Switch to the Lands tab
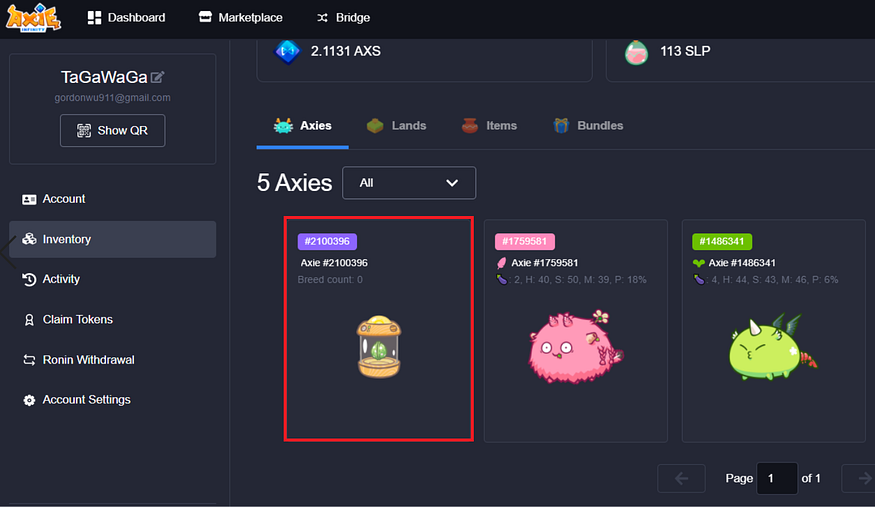 (396, 126)
